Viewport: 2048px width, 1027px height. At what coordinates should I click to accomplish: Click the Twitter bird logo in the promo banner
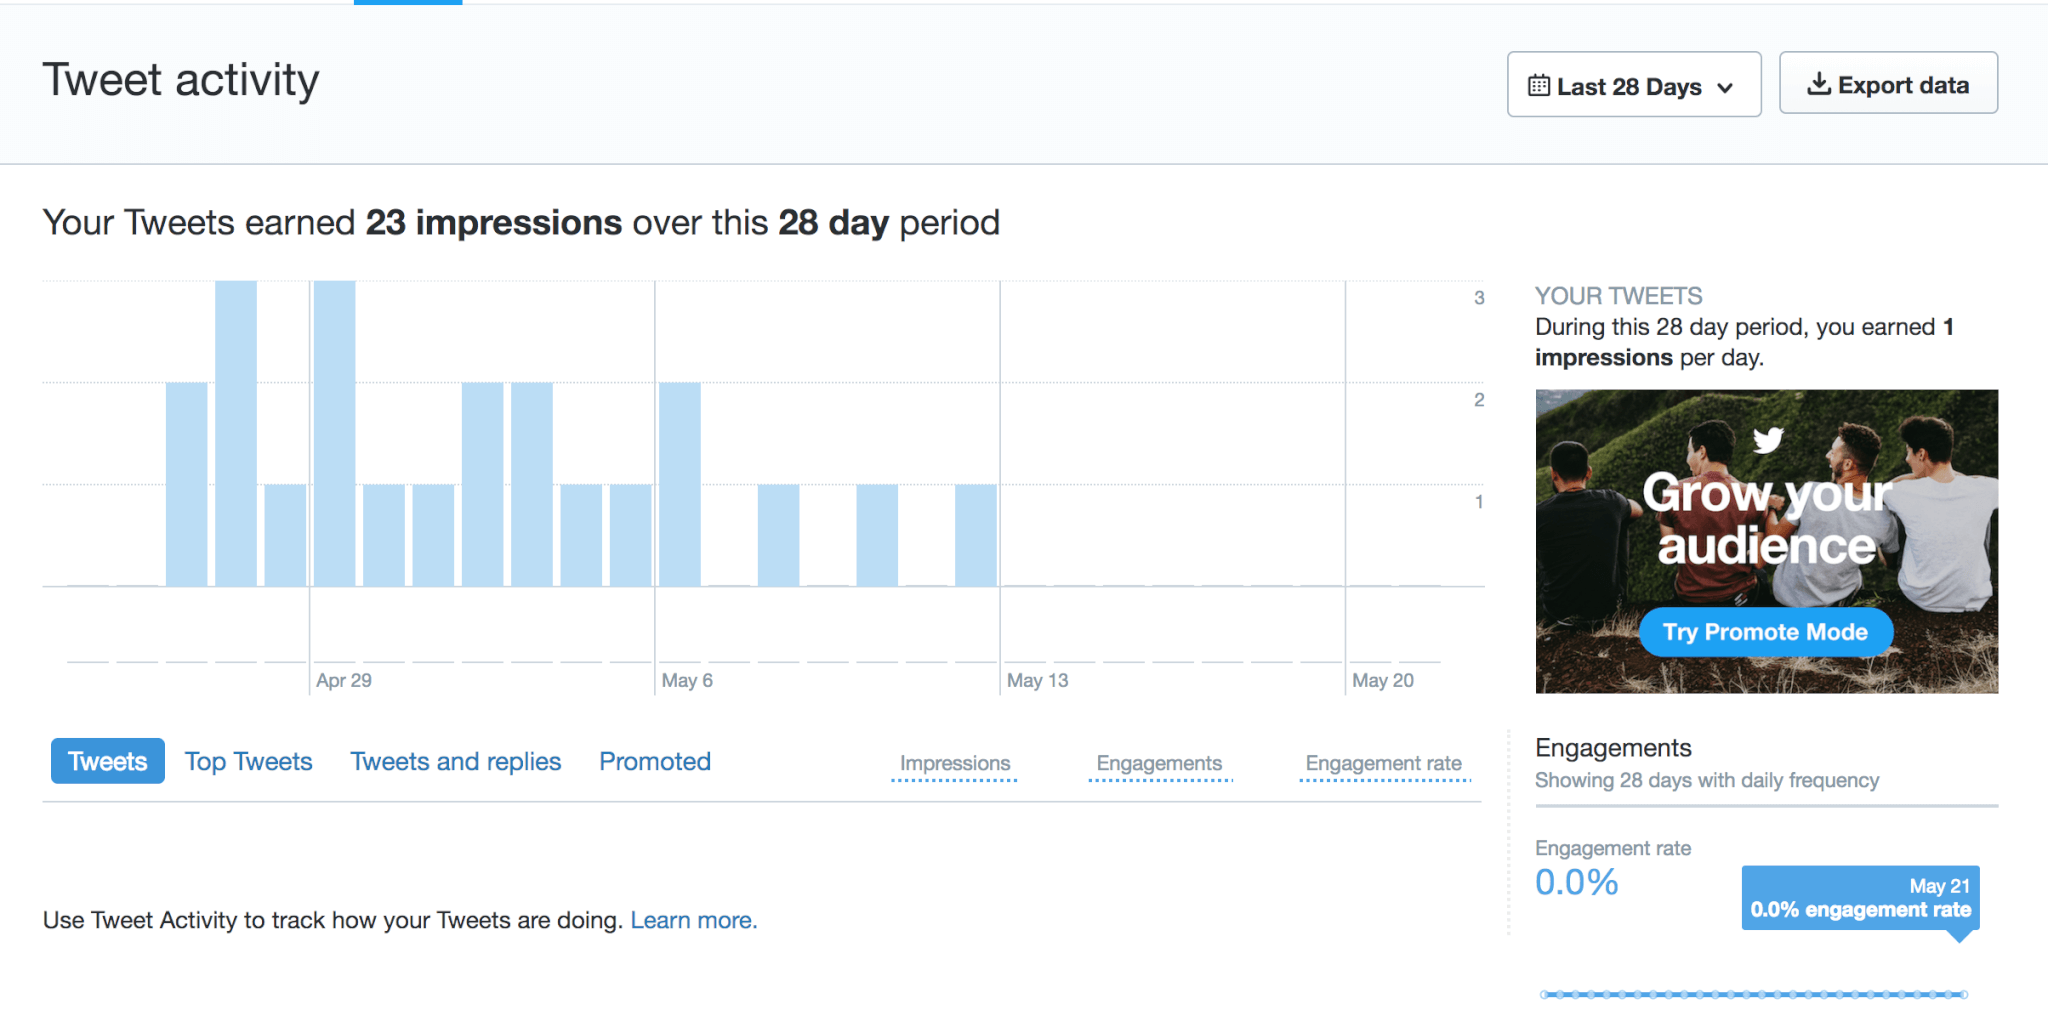[x=1766, y=439]
